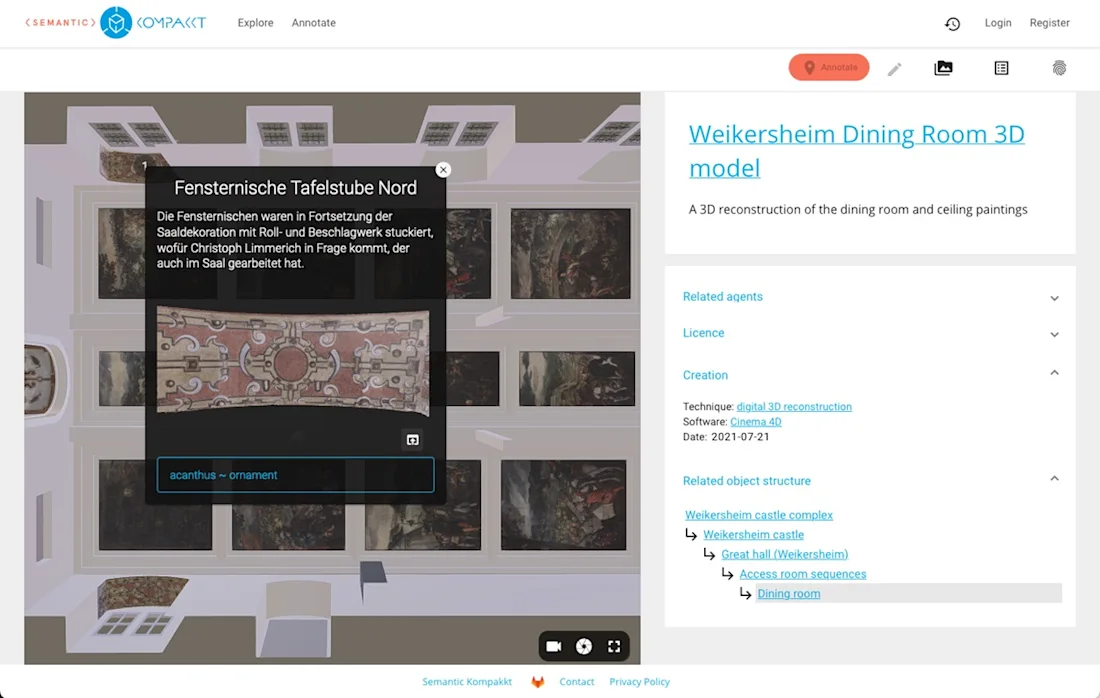Click the ornament ceiling image in popup
The image size is (1100, 698).
pyautogui.click(x=293, y=361)
